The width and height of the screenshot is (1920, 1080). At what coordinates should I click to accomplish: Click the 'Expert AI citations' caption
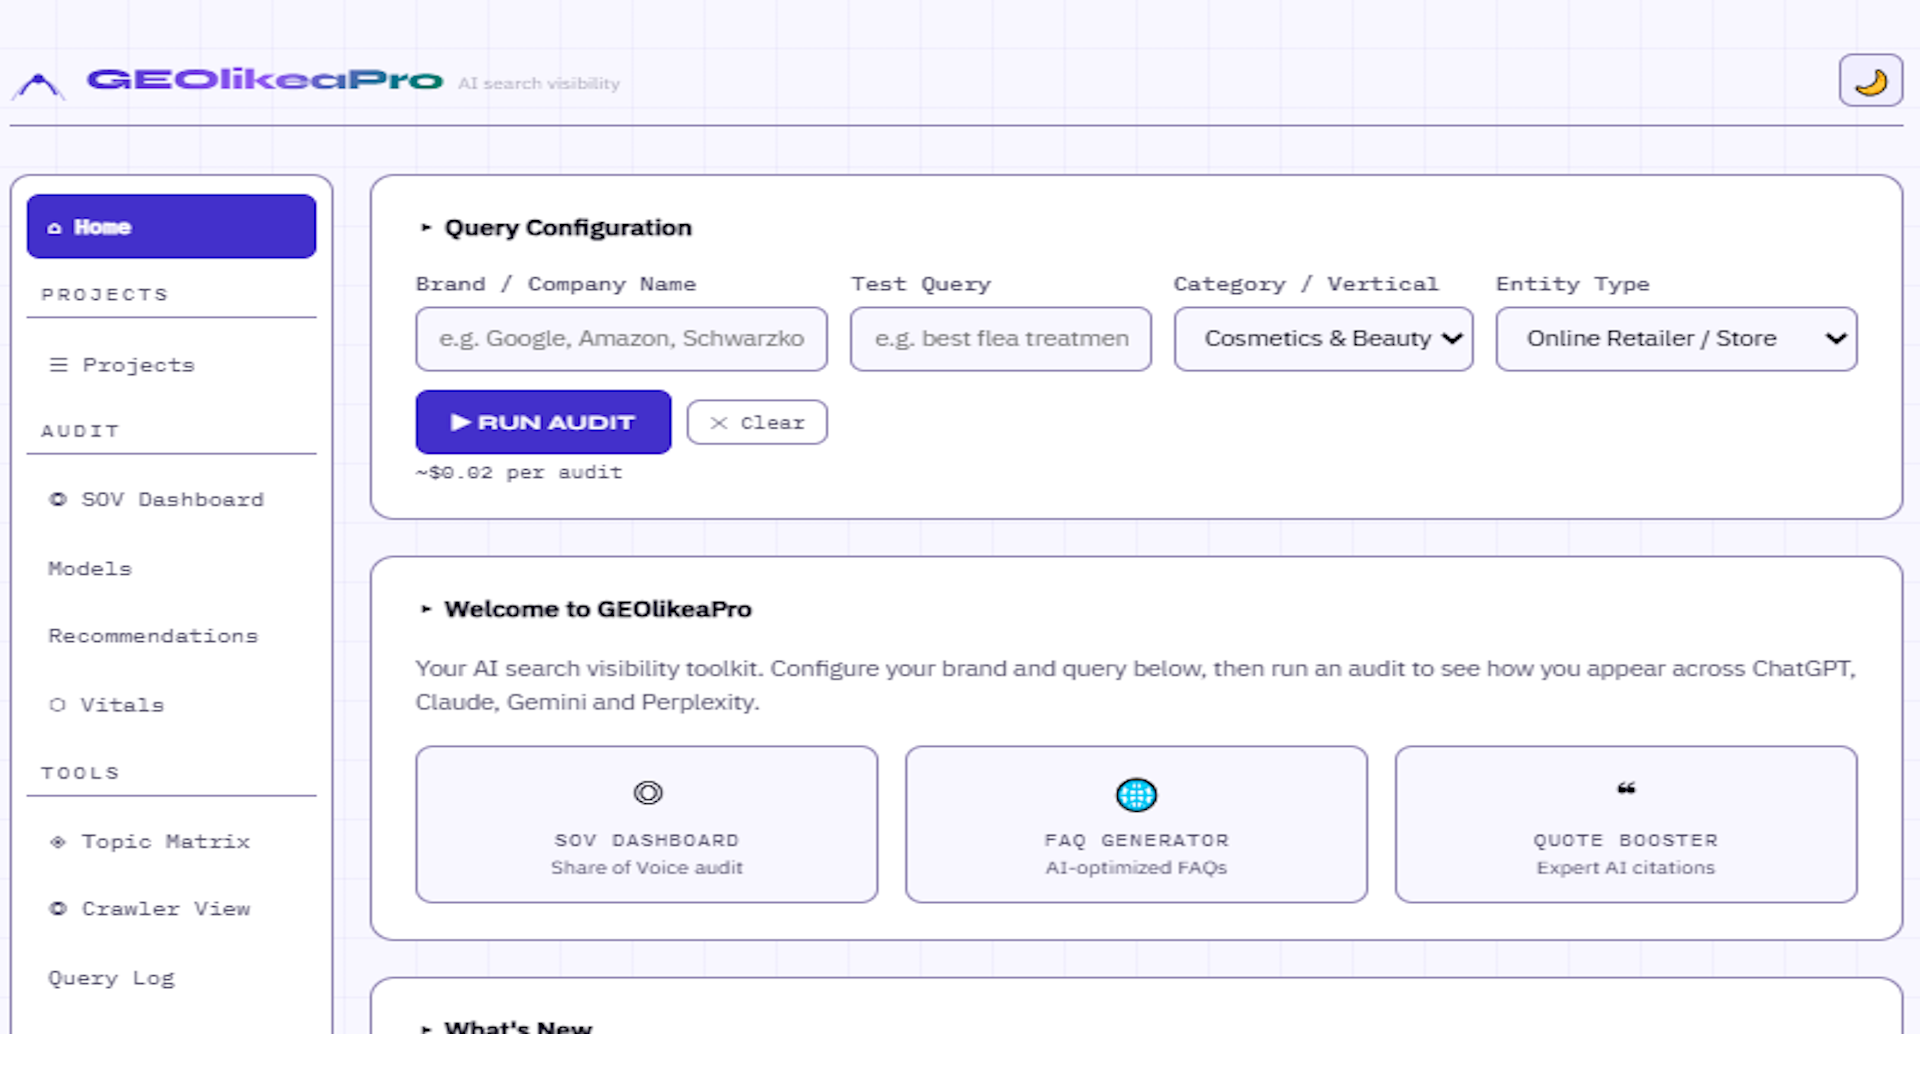click(x=1626, y=868)
